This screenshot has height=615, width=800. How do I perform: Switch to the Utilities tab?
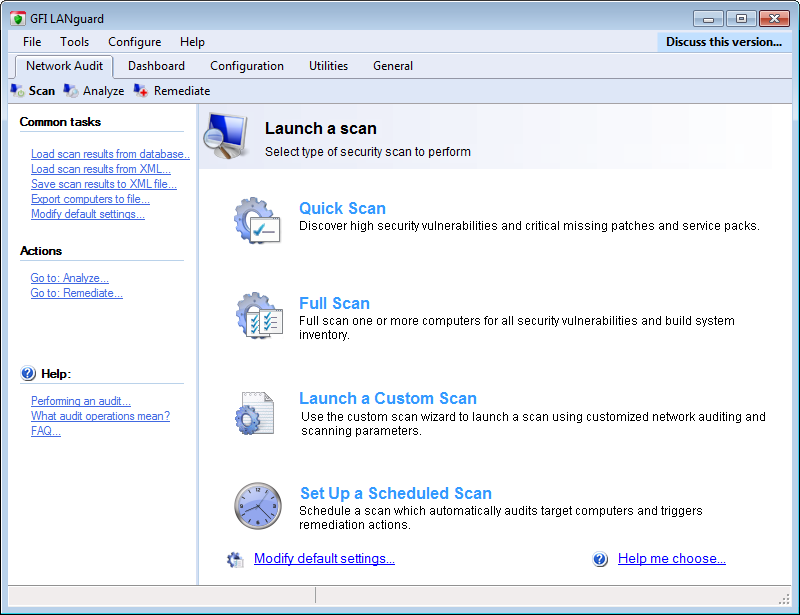click(x=329, y=66)
